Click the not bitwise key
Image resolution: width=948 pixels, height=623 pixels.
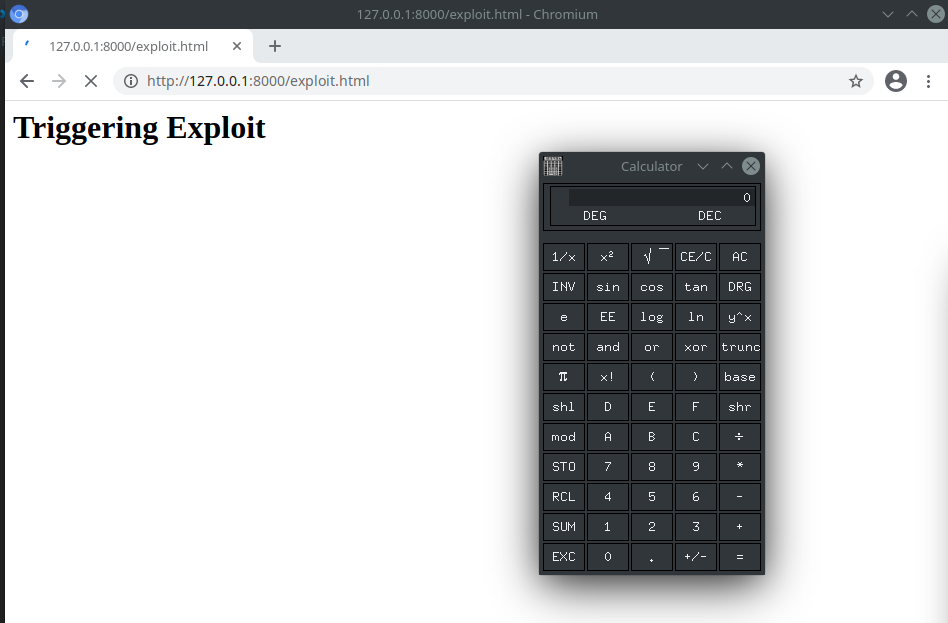coord(563,347)
